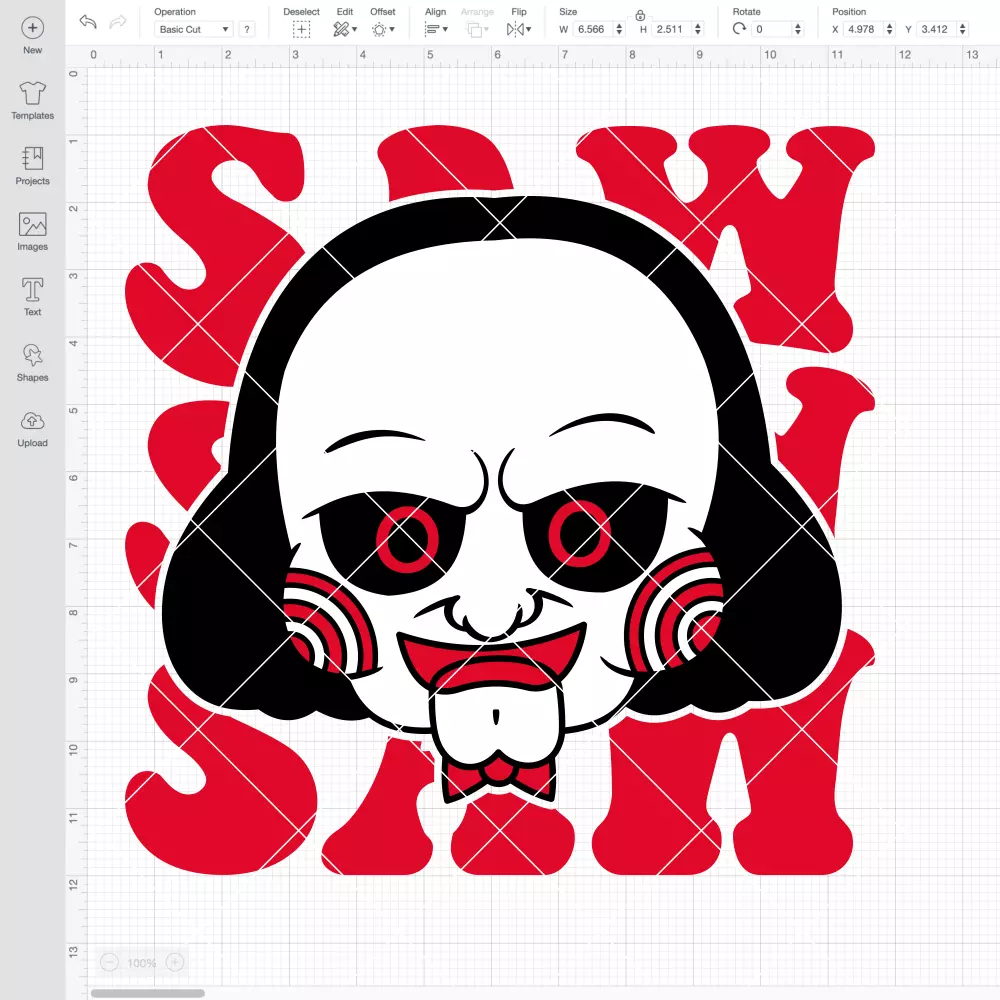Click the X position field

coord(864,29)
